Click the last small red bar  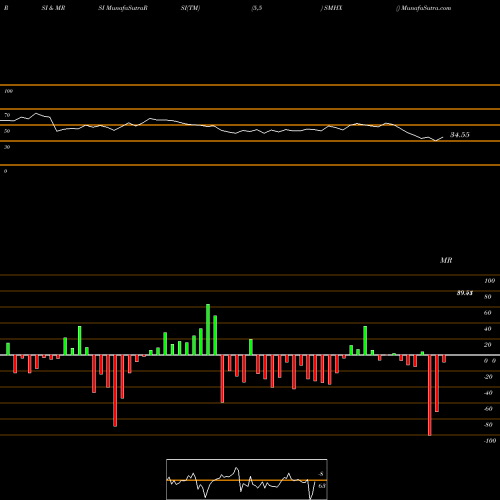[x=444, y=359]
